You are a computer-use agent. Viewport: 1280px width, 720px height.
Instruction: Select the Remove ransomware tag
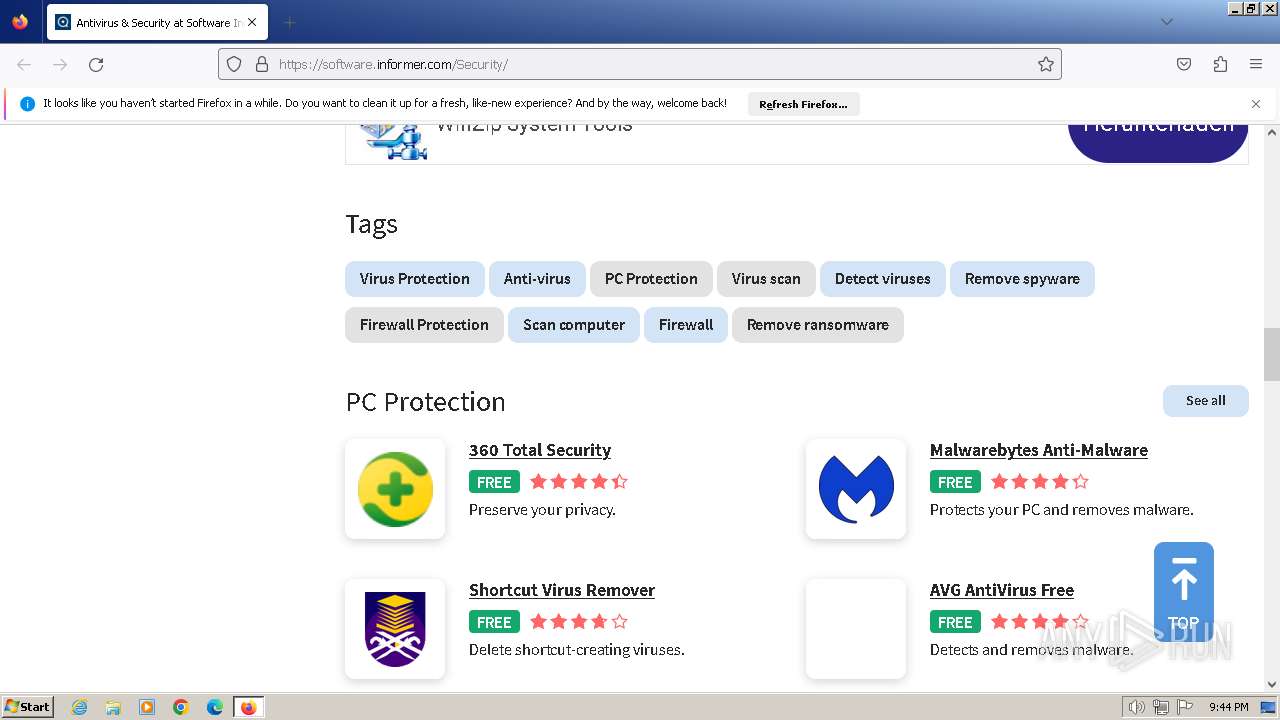pos(818,325)
